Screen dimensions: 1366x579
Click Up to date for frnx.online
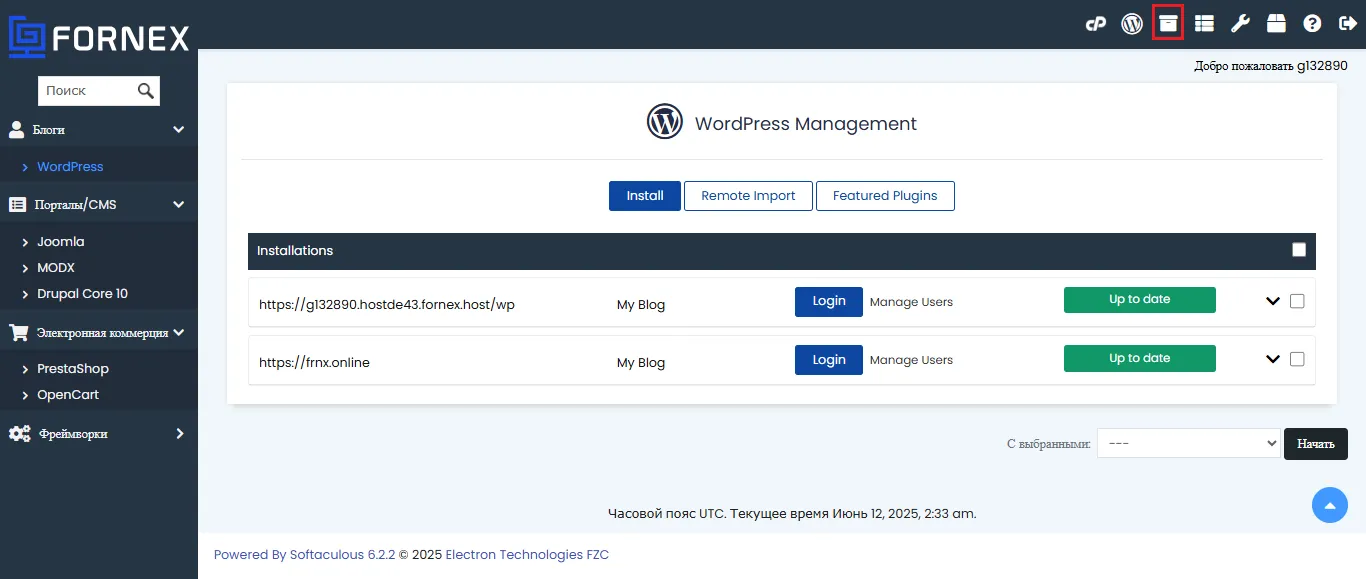(x=1140, y=358)
